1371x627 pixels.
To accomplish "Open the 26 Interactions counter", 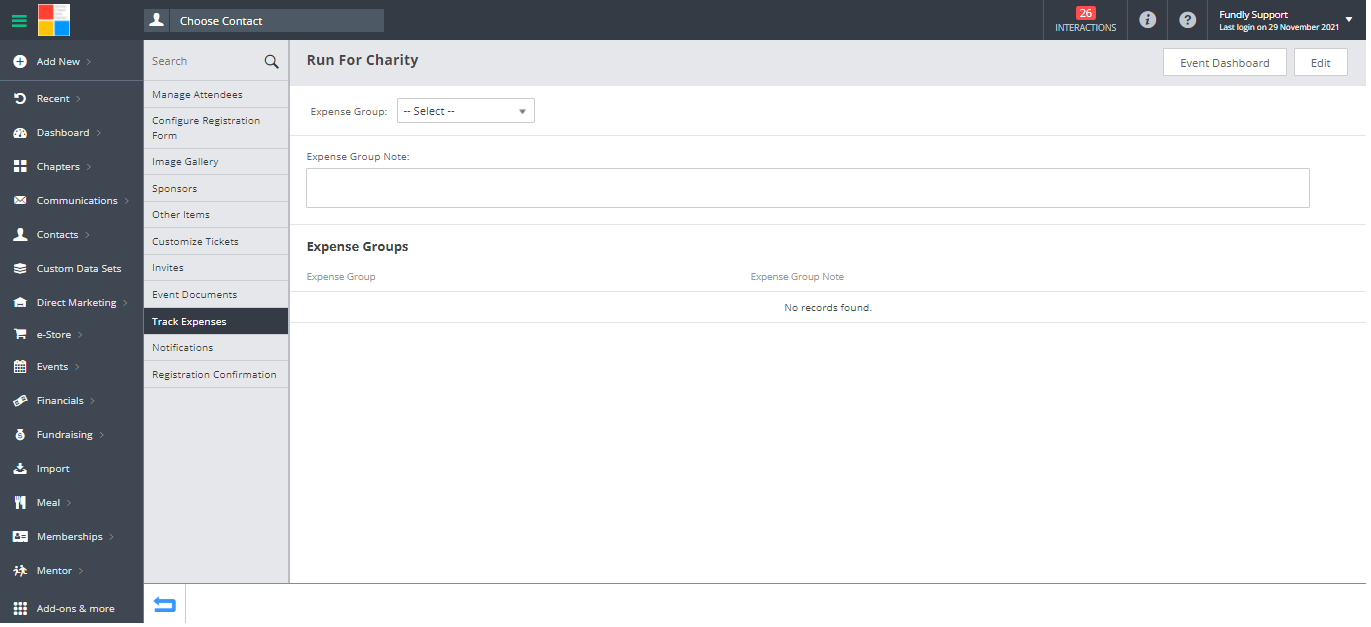I will click(x=1085, y=20).
